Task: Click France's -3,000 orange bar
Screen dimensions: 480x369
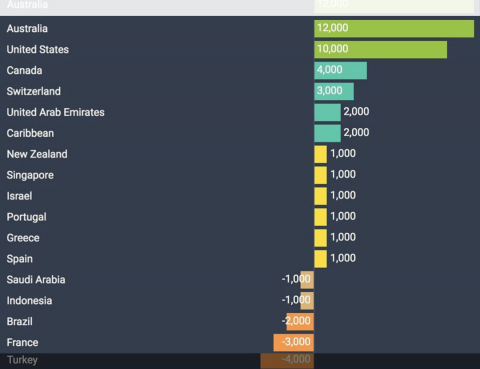Action: (x=293, y=343)
